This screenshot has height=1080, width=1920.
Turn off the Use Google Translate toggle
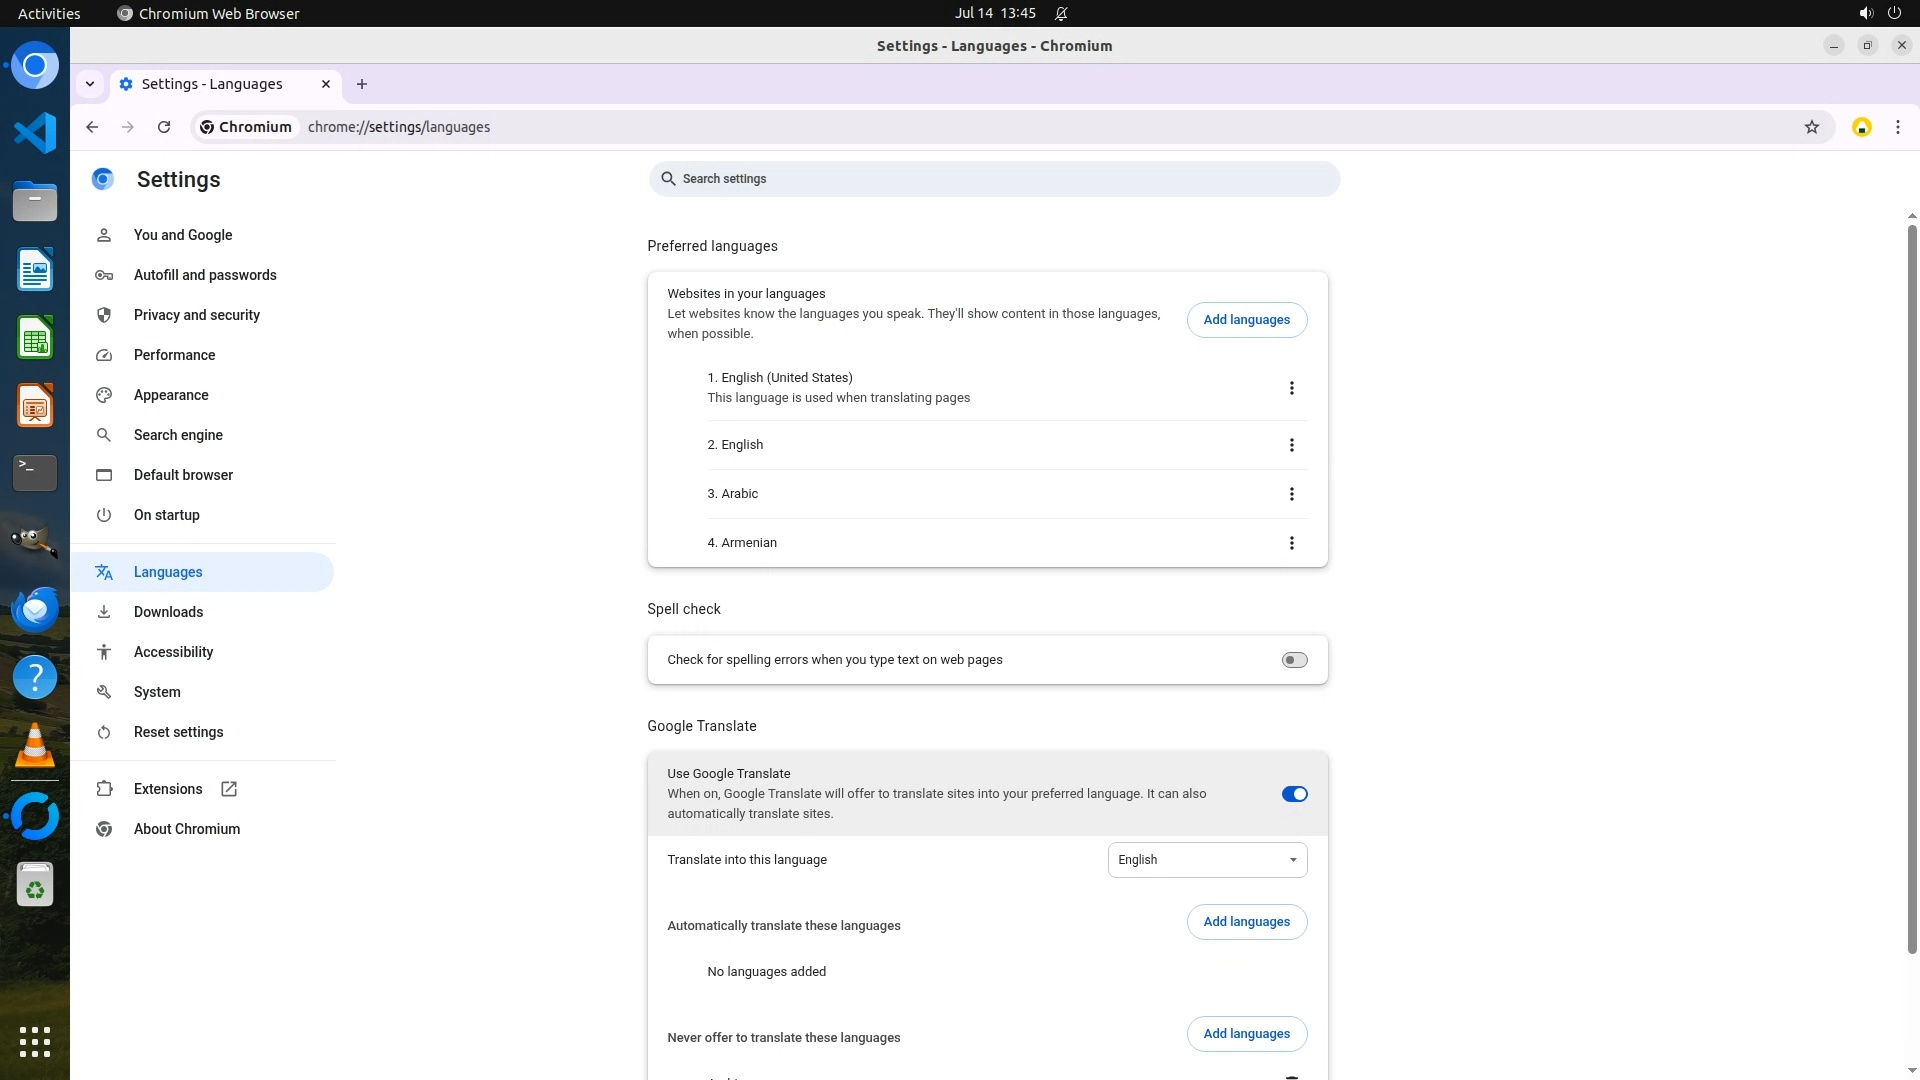[1294, 794]
